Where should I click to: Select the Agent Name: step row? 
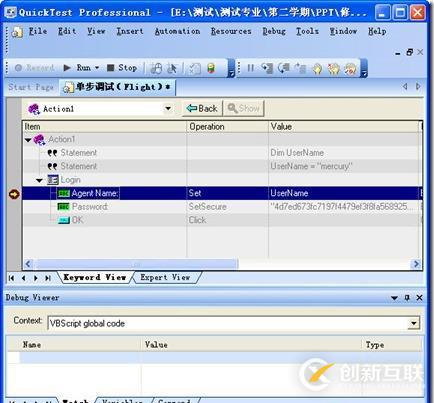[223, 193]
